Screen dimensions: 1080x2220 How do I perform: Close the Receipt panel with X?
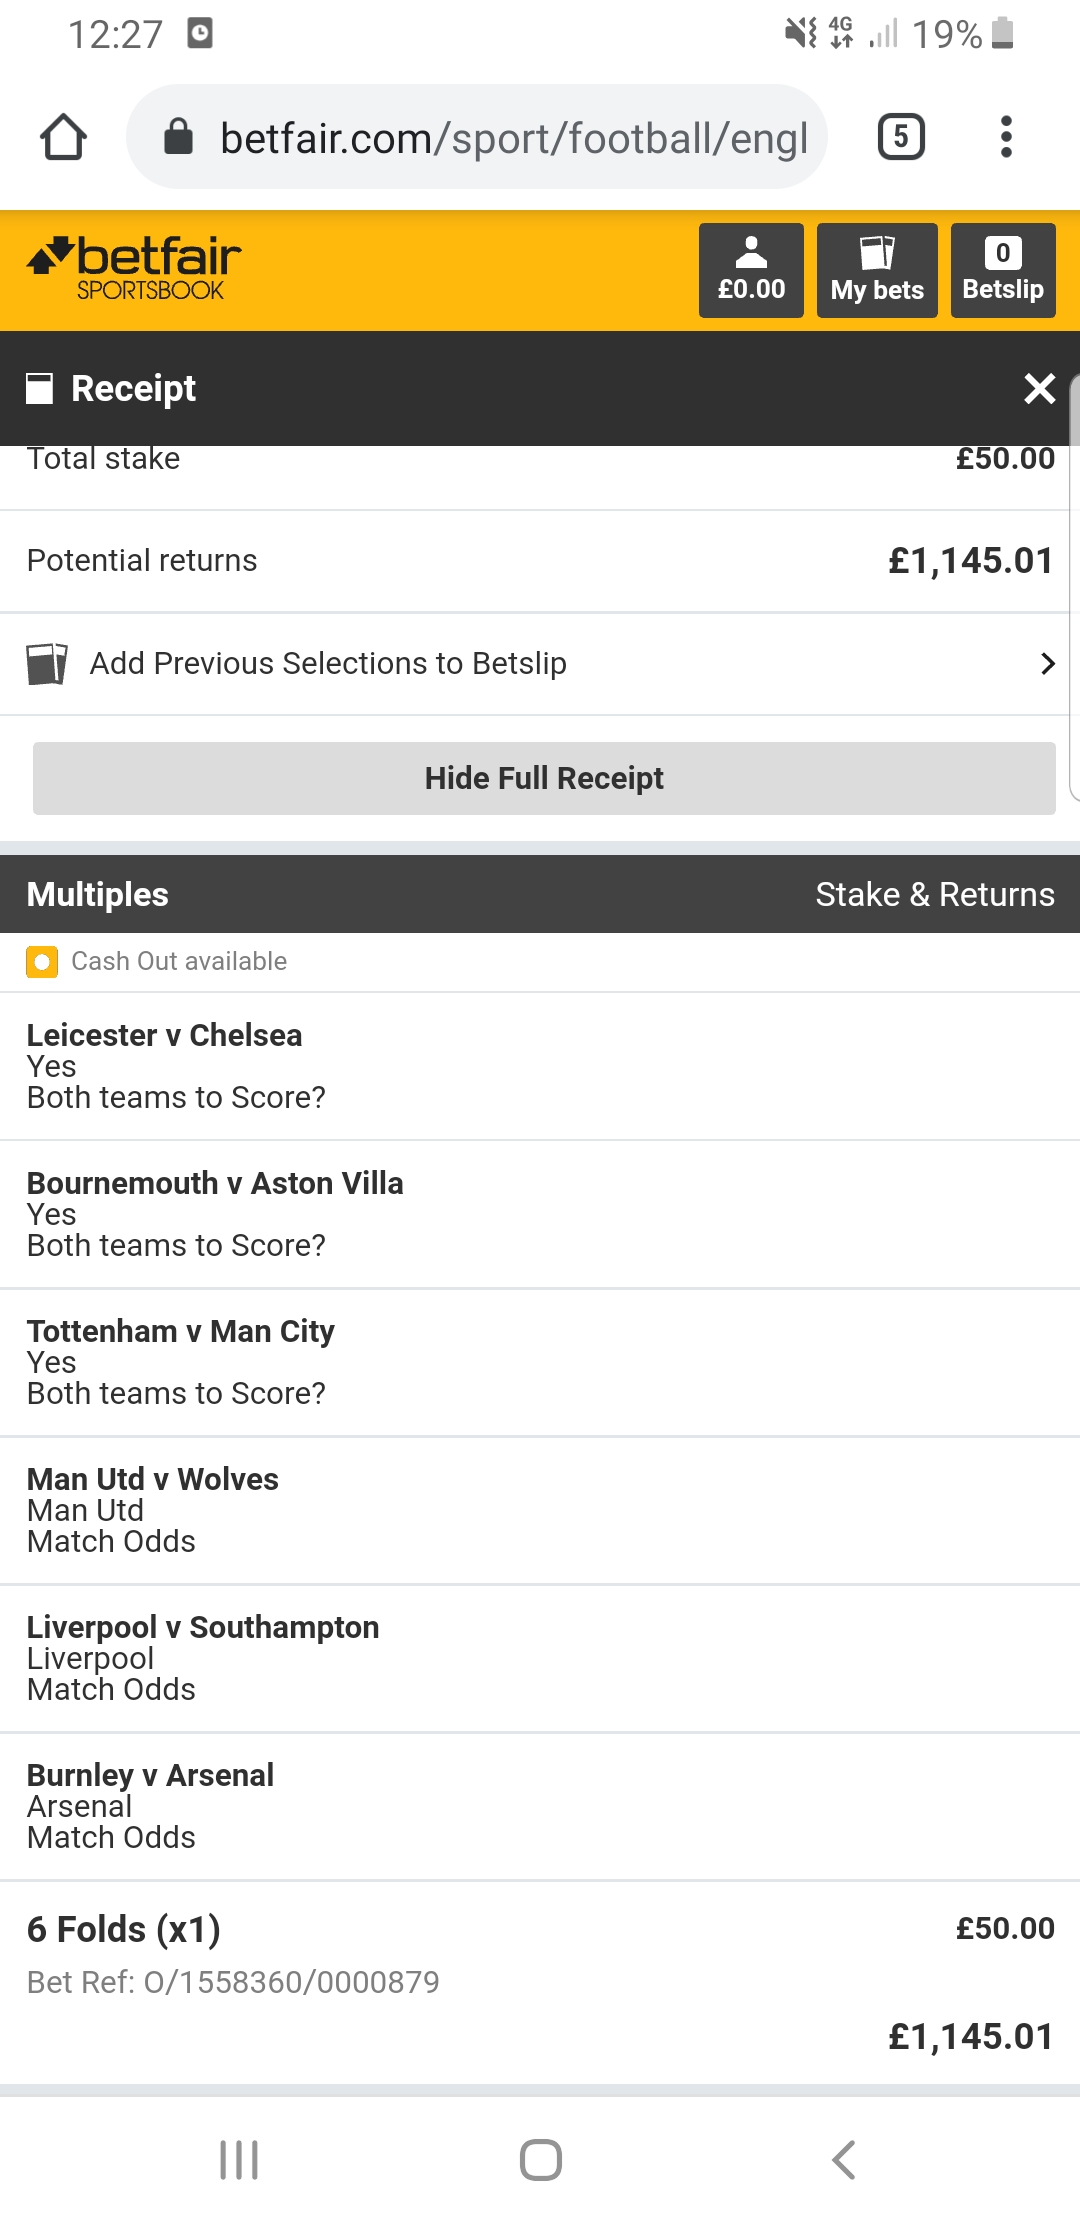coord(1040,388)
